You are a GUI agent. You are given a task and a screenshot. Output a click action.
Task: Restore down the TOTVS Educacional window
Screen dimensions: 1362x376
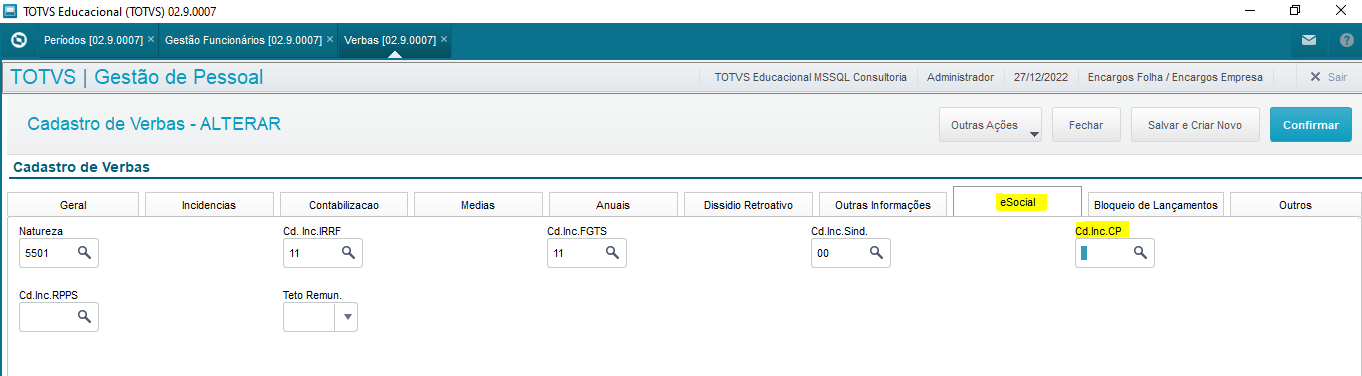click(x=1294, y=11)
